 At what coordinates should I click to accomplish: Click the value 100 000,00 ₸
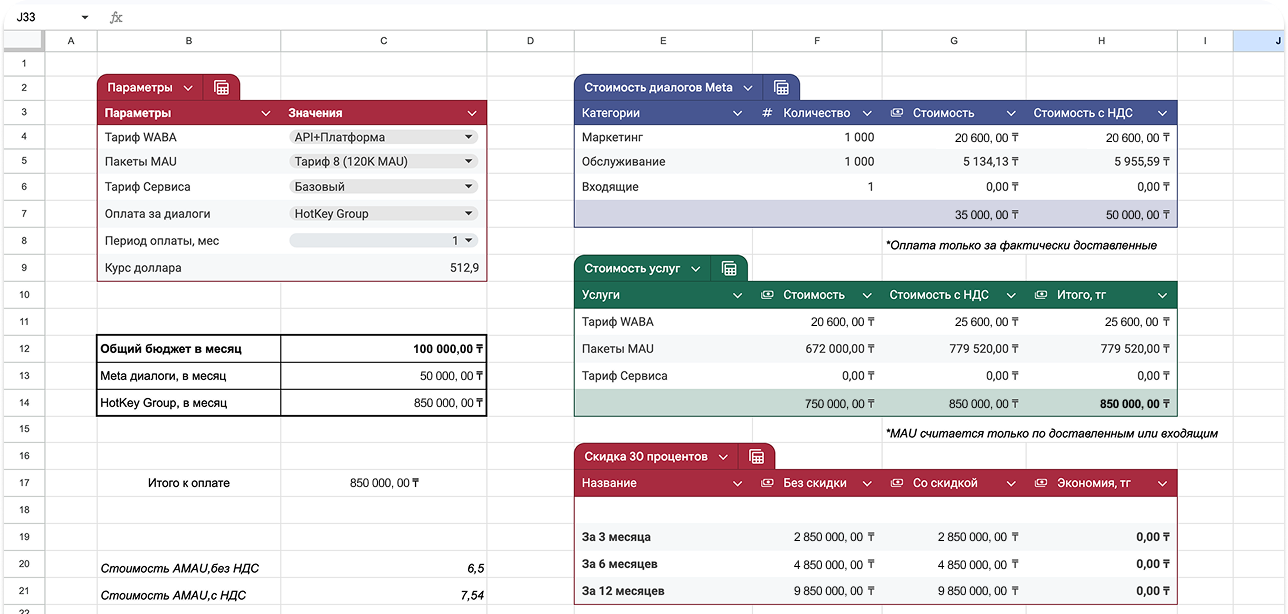click(x=448, y=349)
